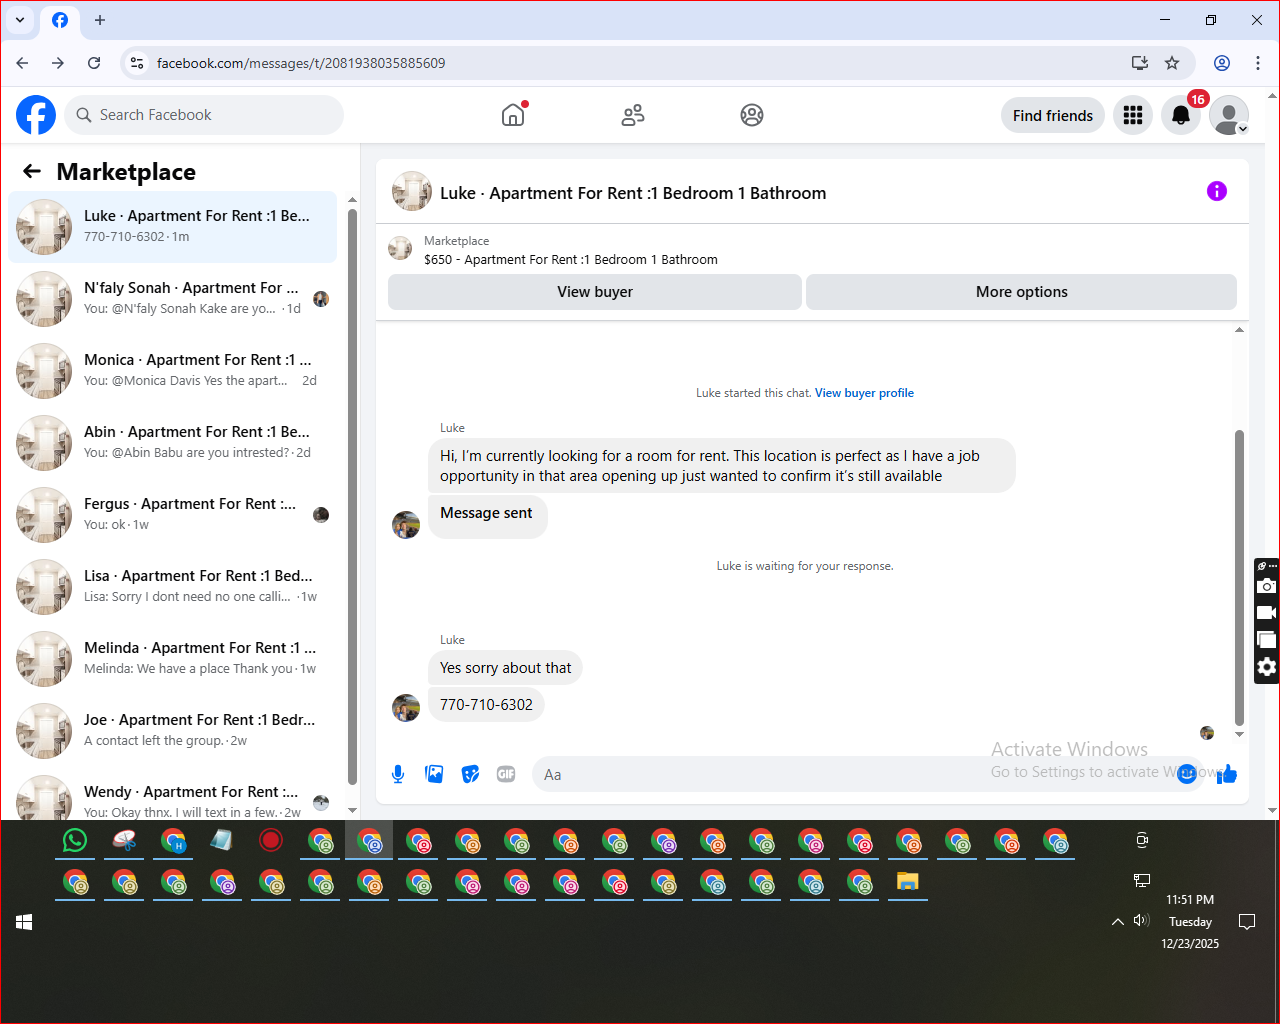Send a thumbs up like
The image size is (1280, 1024).
(1227, 774)
